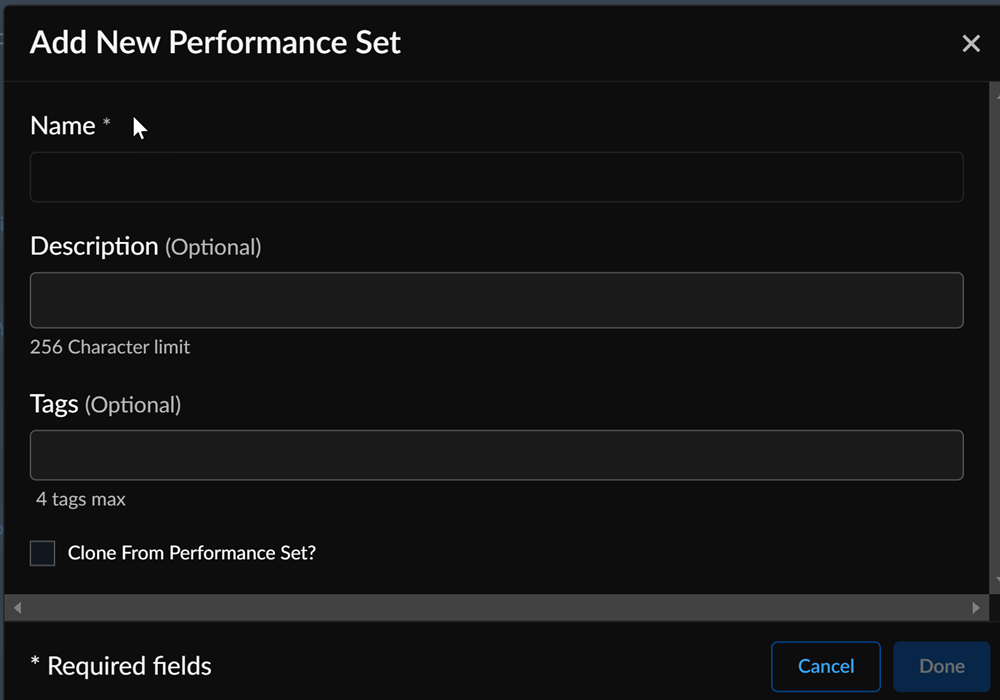
Task: Click the horizontal scrollbar left arrow
Action: pos(17,607)
